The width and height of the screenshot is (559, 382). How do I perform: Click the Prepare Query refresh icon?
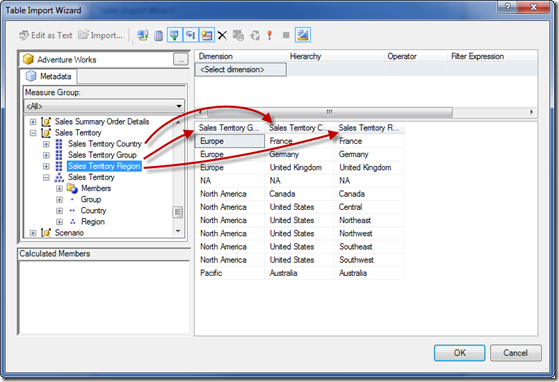[255, 35]
